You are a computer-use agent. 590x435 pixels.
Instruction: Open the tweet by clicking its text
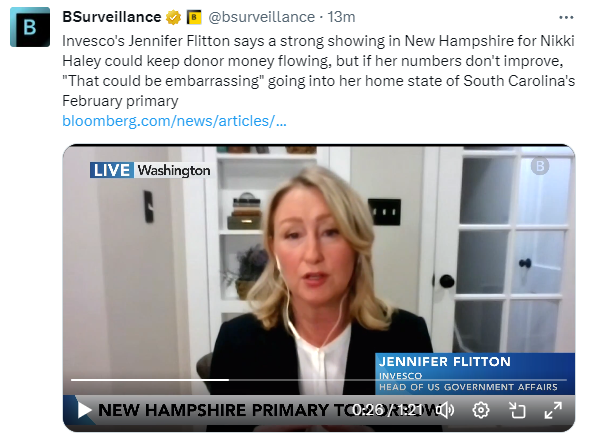[x=318, y=71]
